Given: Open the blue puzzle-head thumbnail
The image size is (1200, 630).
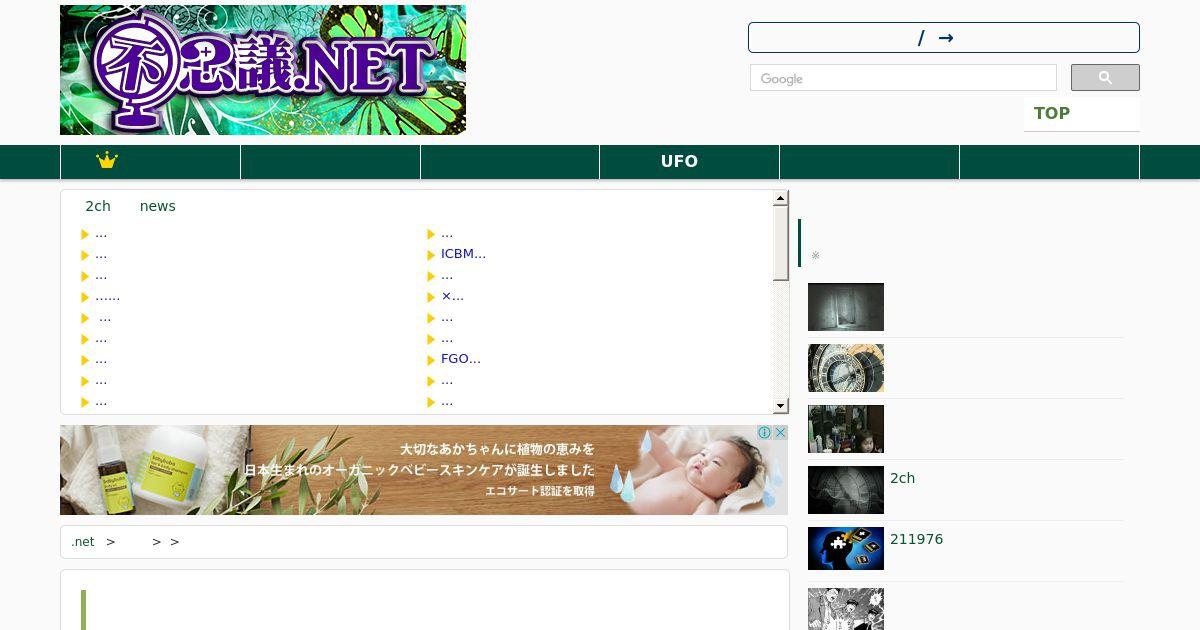Looking at the screenshot, I should click(x=846, y=549).
